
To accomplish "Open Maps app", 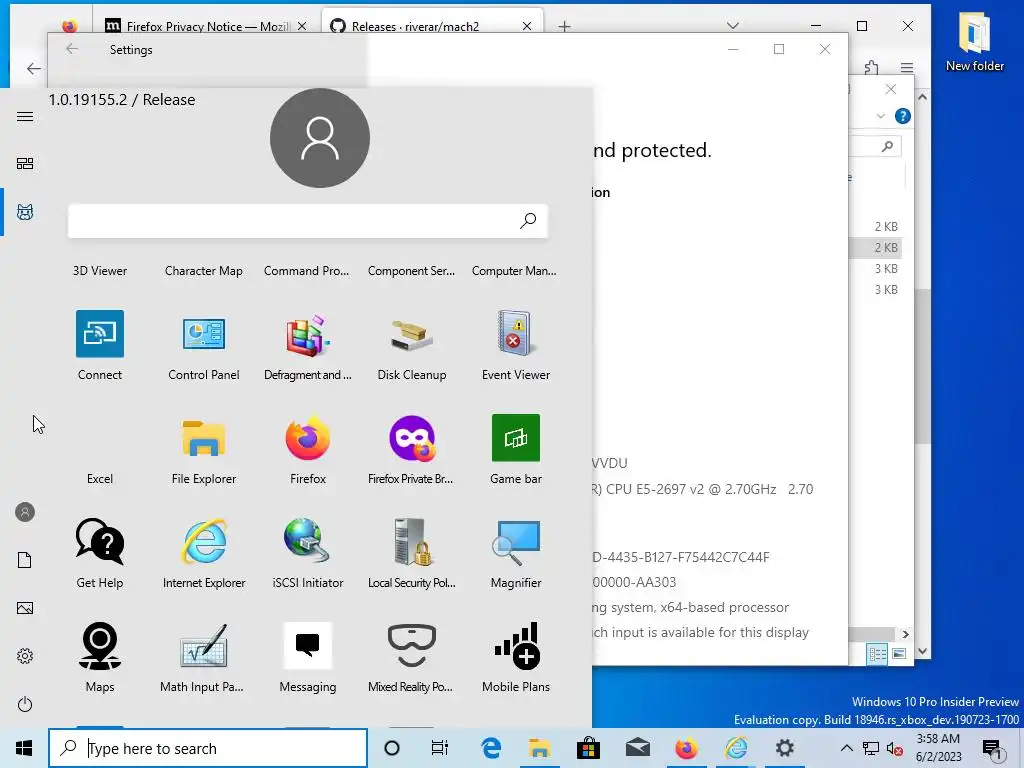I will click(x=99, y=657).
